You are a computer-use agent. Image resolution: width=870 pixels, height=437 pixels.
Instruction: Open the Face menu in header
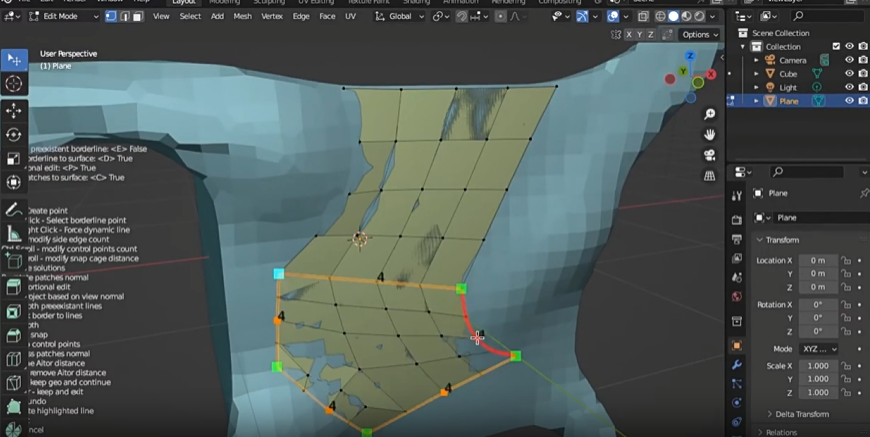(327, 17)
